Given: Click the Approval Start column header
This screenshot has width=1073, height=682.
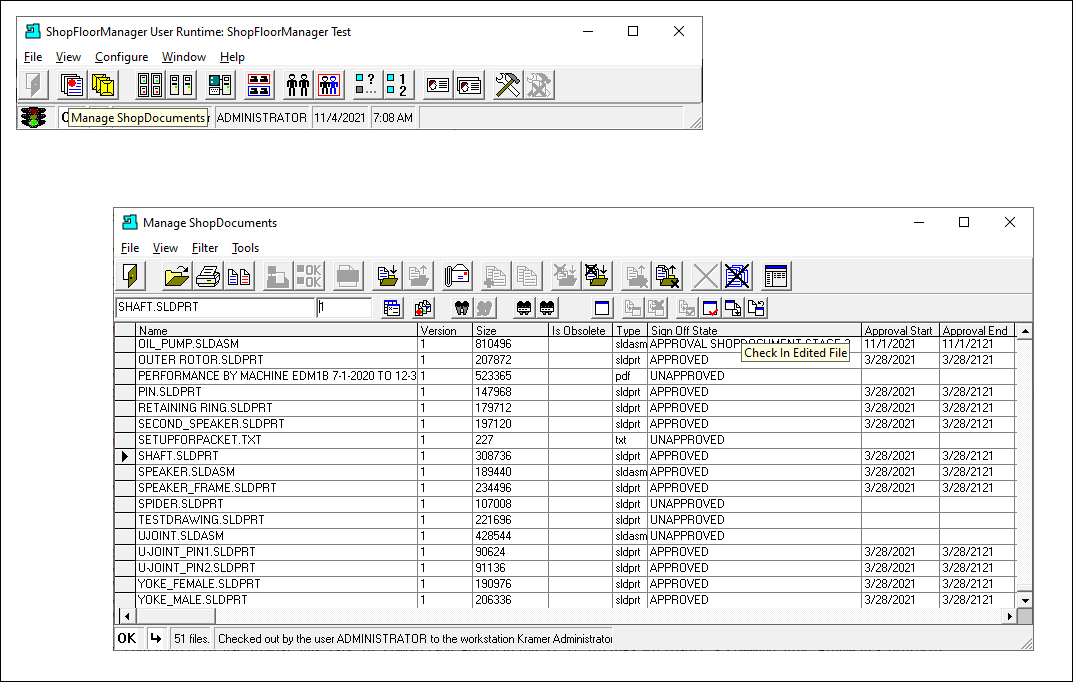Looking at the screenshot, I should coord(900,330).
